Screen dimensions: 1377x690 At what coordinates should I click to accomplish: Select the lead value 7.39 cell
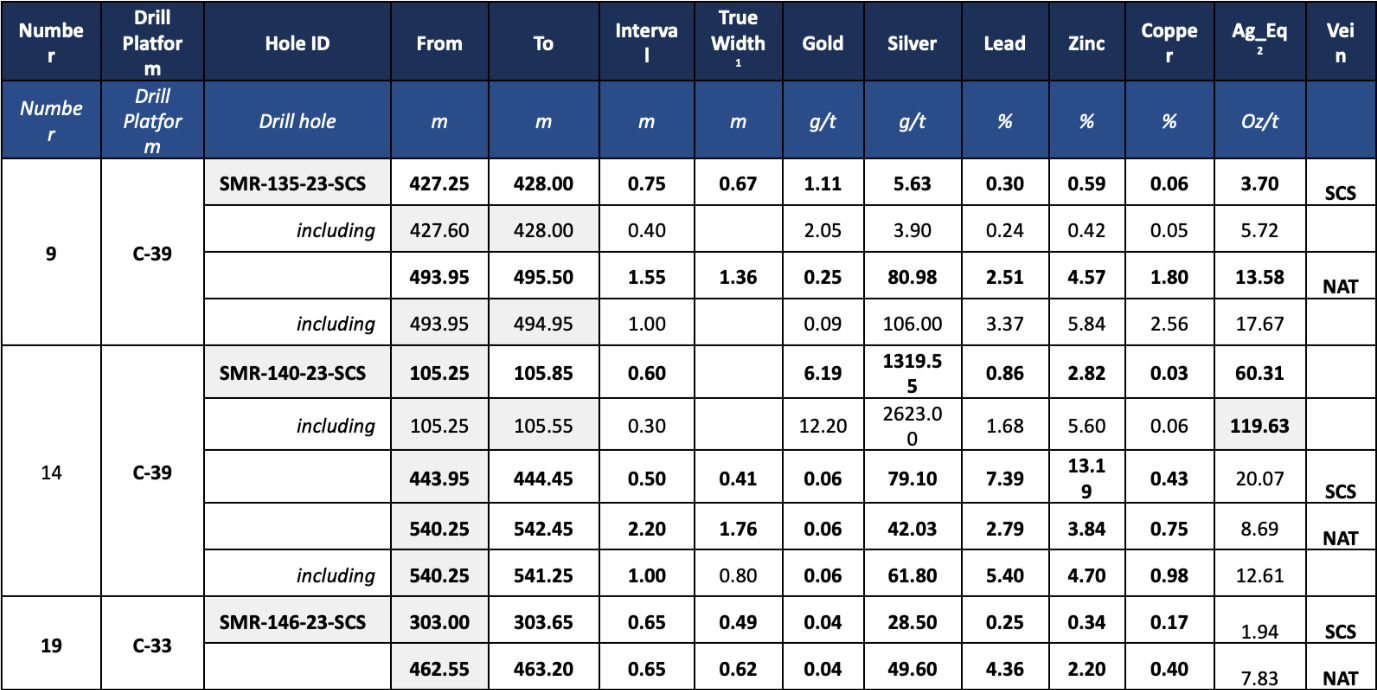pyautogui.click(x=1004, y=478)
